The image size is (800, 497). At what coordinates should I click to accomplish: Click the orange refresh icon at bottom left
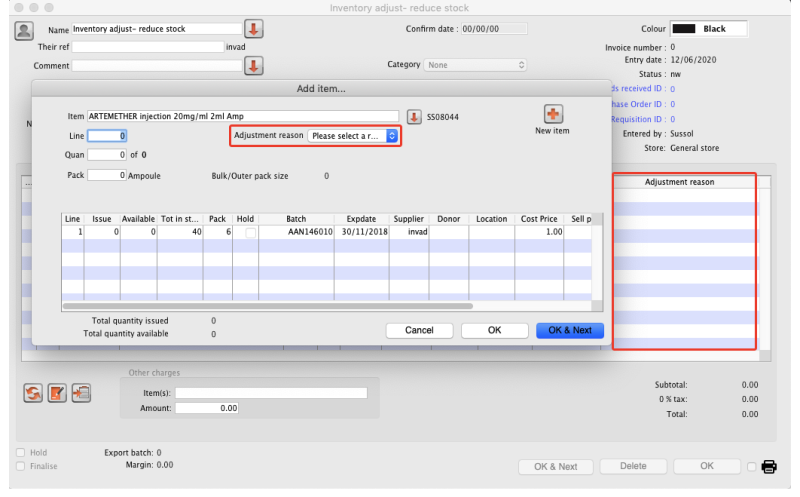tap(33, 392)
